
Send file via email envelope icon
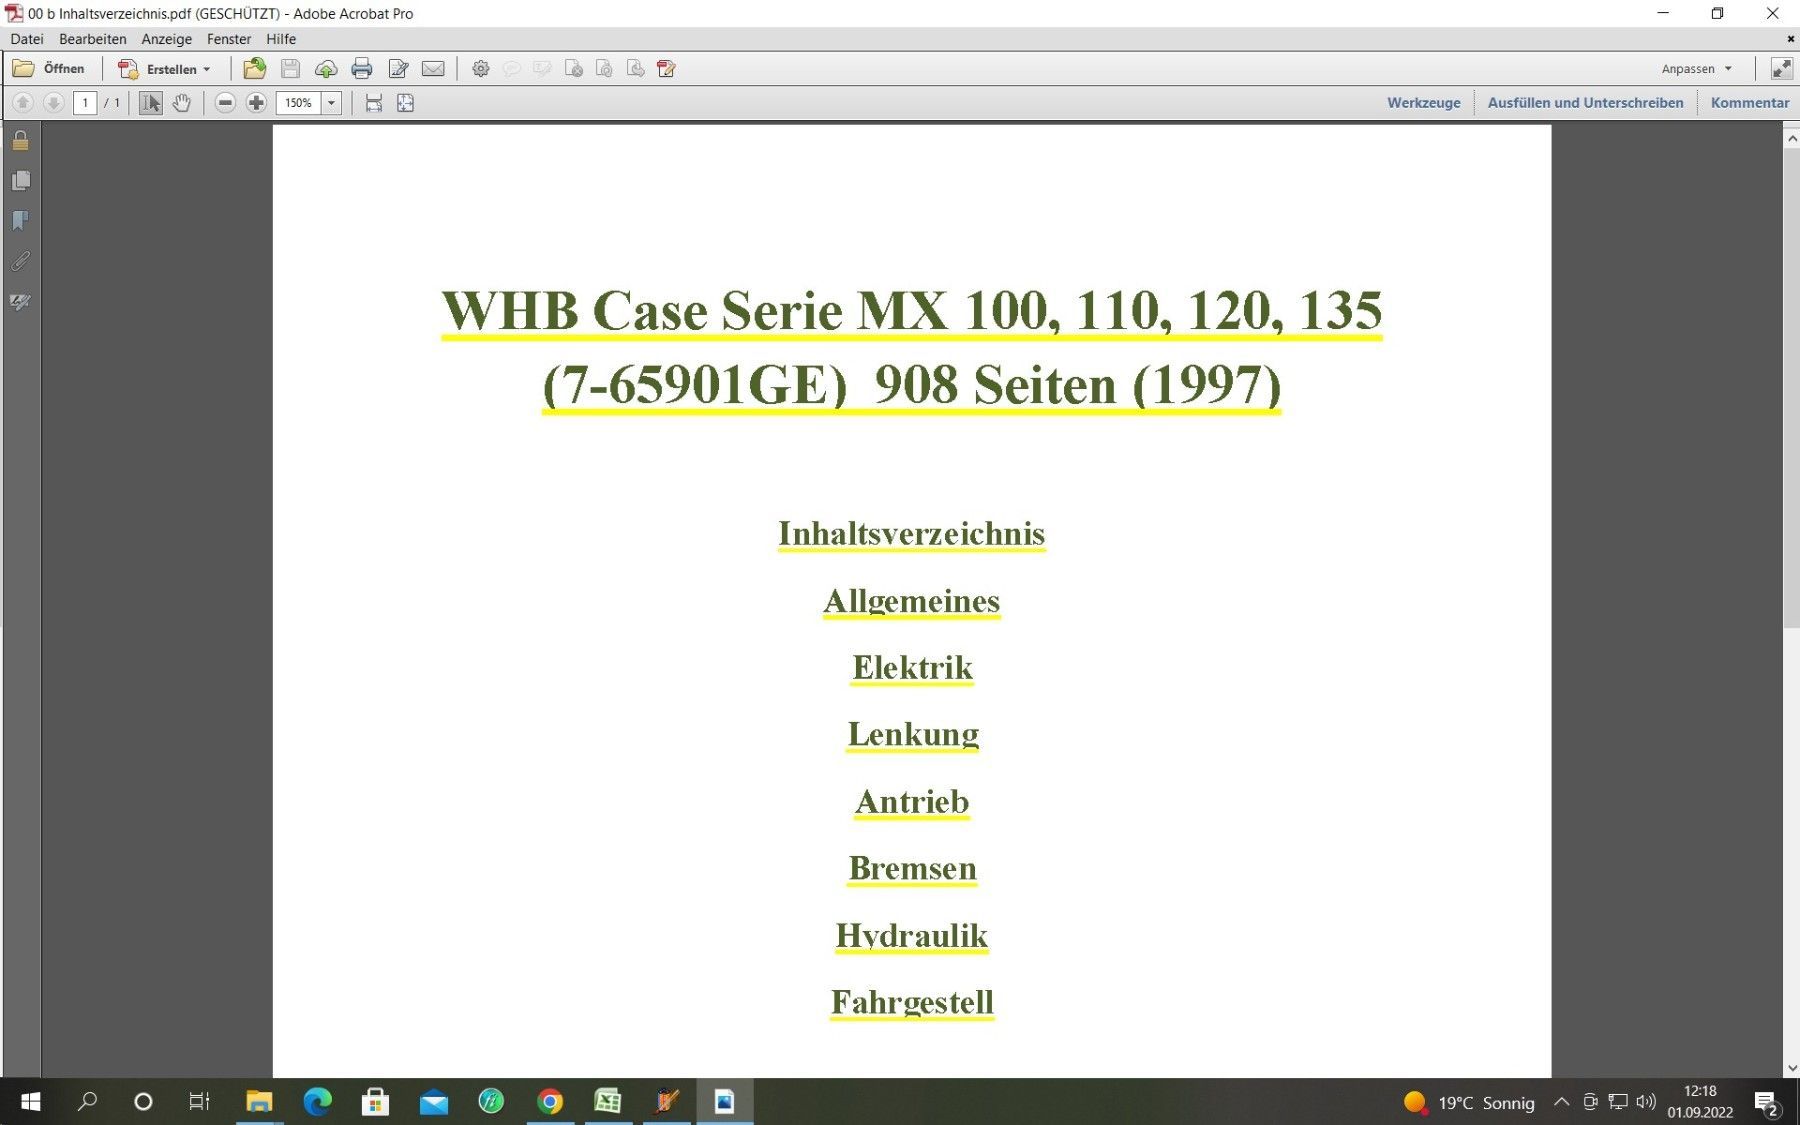(433, 69)
